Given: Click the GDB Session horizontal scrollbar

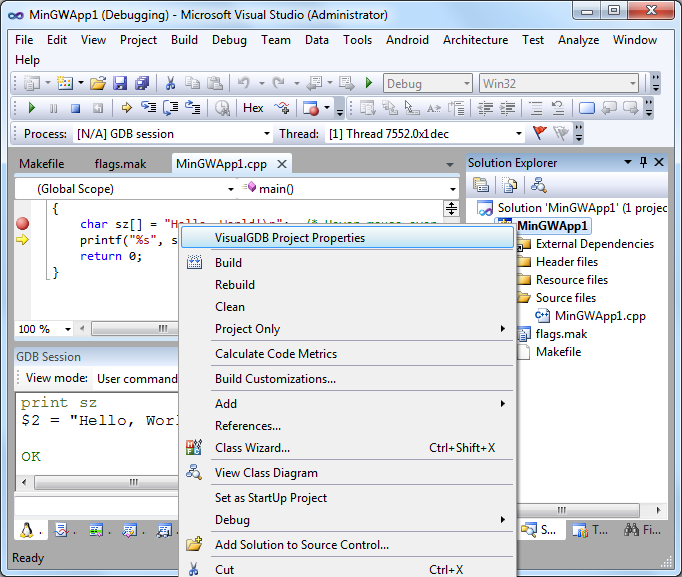Looking at the screenshot, I should pos(107,482).
